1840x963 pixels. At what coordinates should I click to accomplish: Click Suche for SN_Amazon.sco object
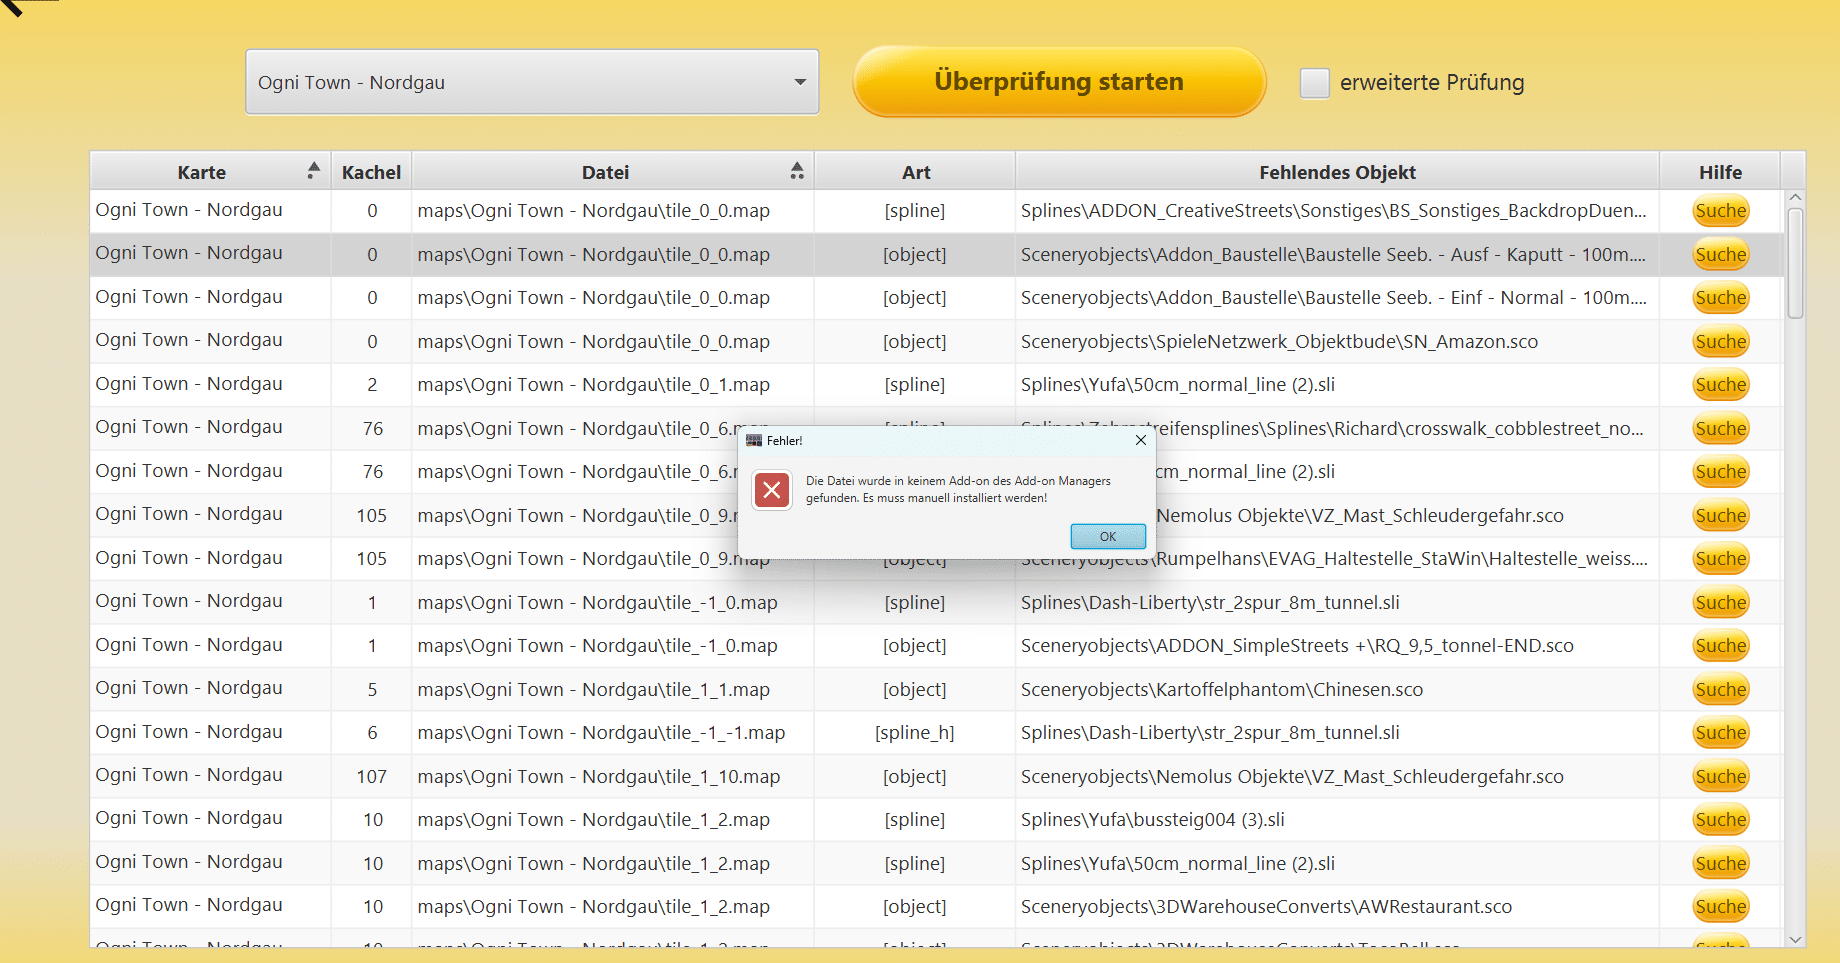(1720, 342)
